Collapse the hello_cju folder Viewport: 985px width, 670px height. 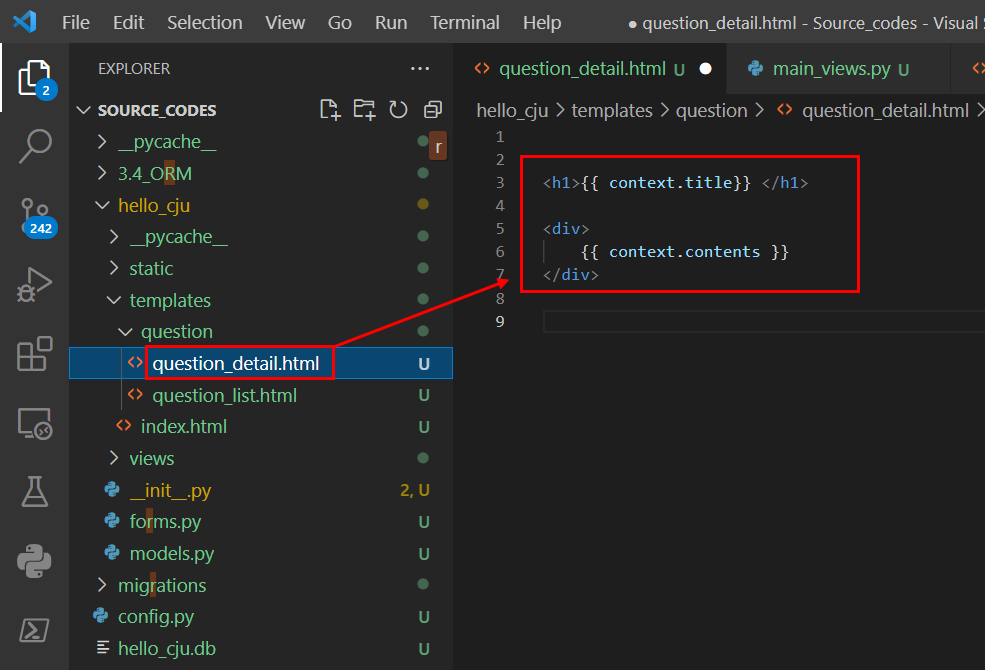pos(102,205)
